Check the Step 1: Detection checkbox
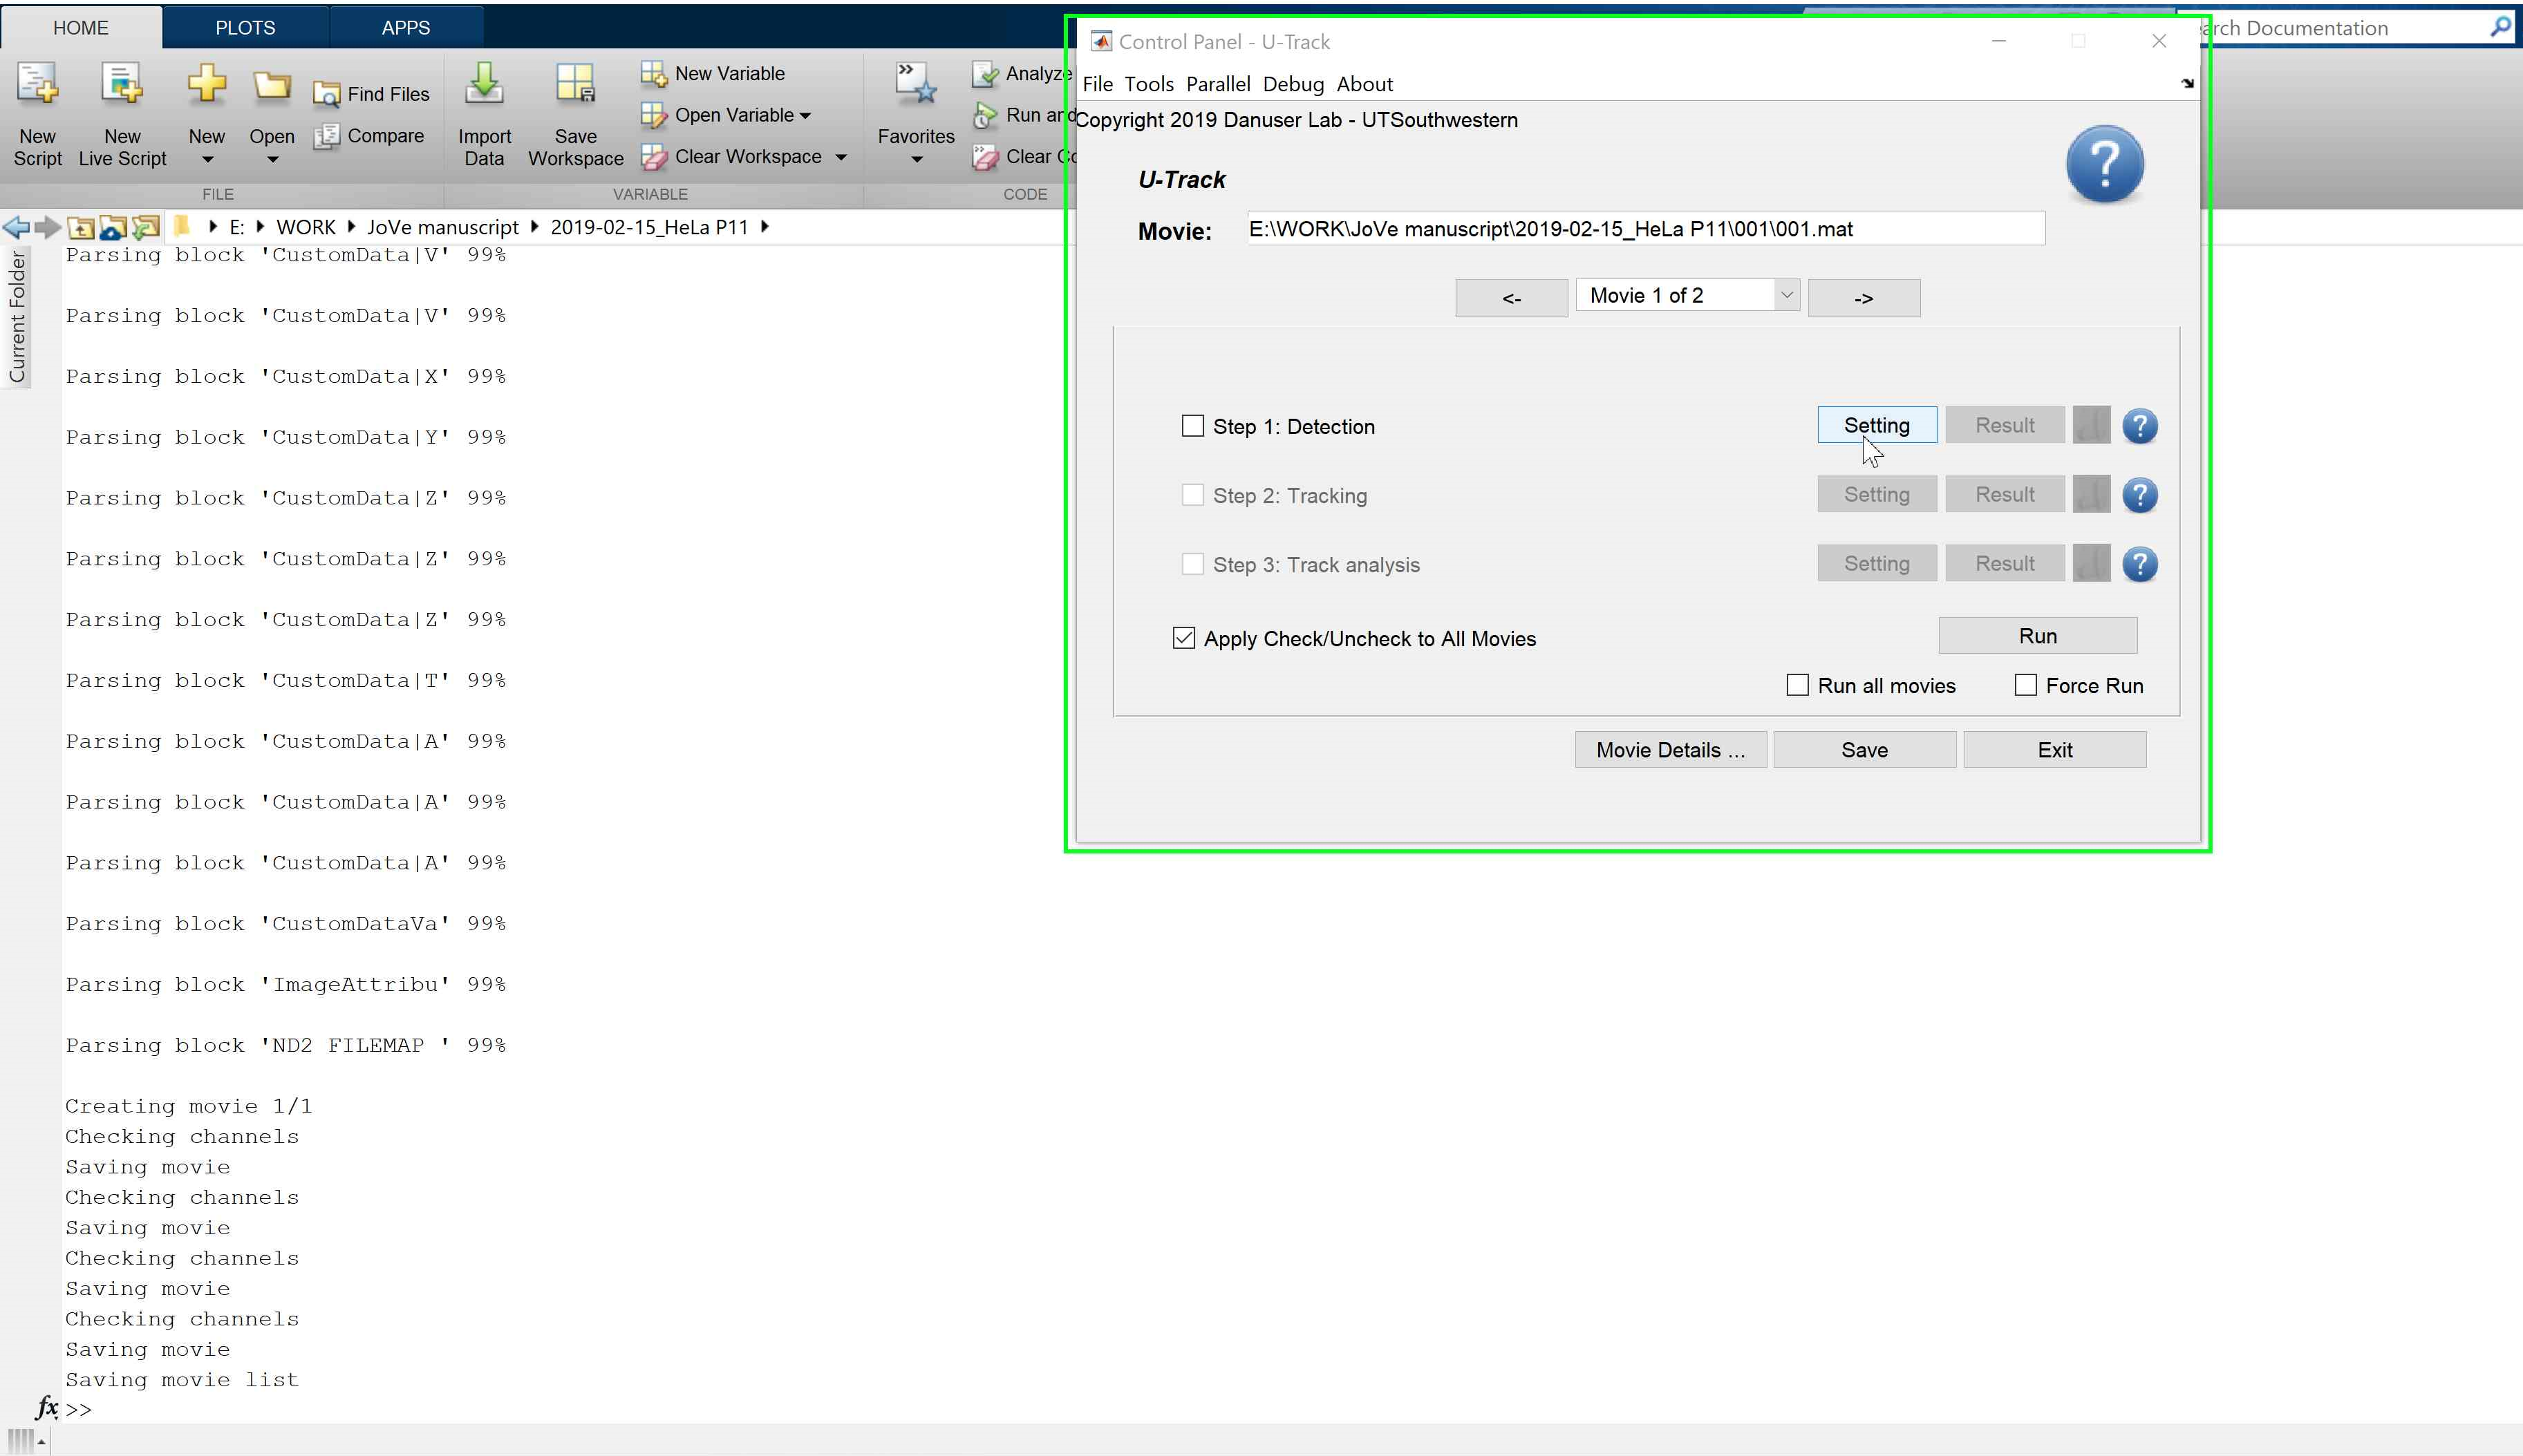This screenshot has width=2523, height=1456. 1192,426
